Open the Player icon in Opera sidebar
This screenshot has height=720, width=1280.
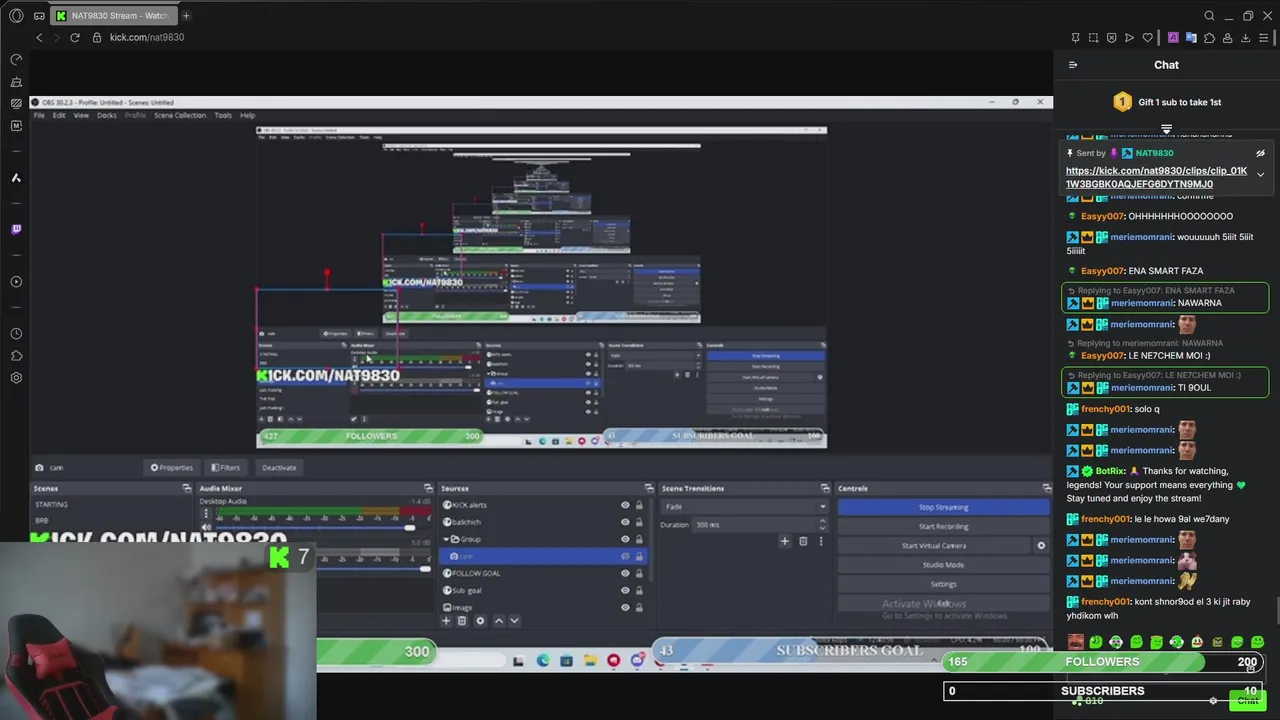[x=16, y=282]
